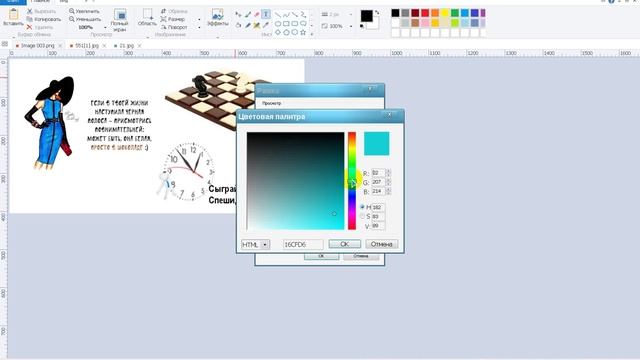Select the brush tool
This screenshot has height=360, width=640.
tap(248, 14)
